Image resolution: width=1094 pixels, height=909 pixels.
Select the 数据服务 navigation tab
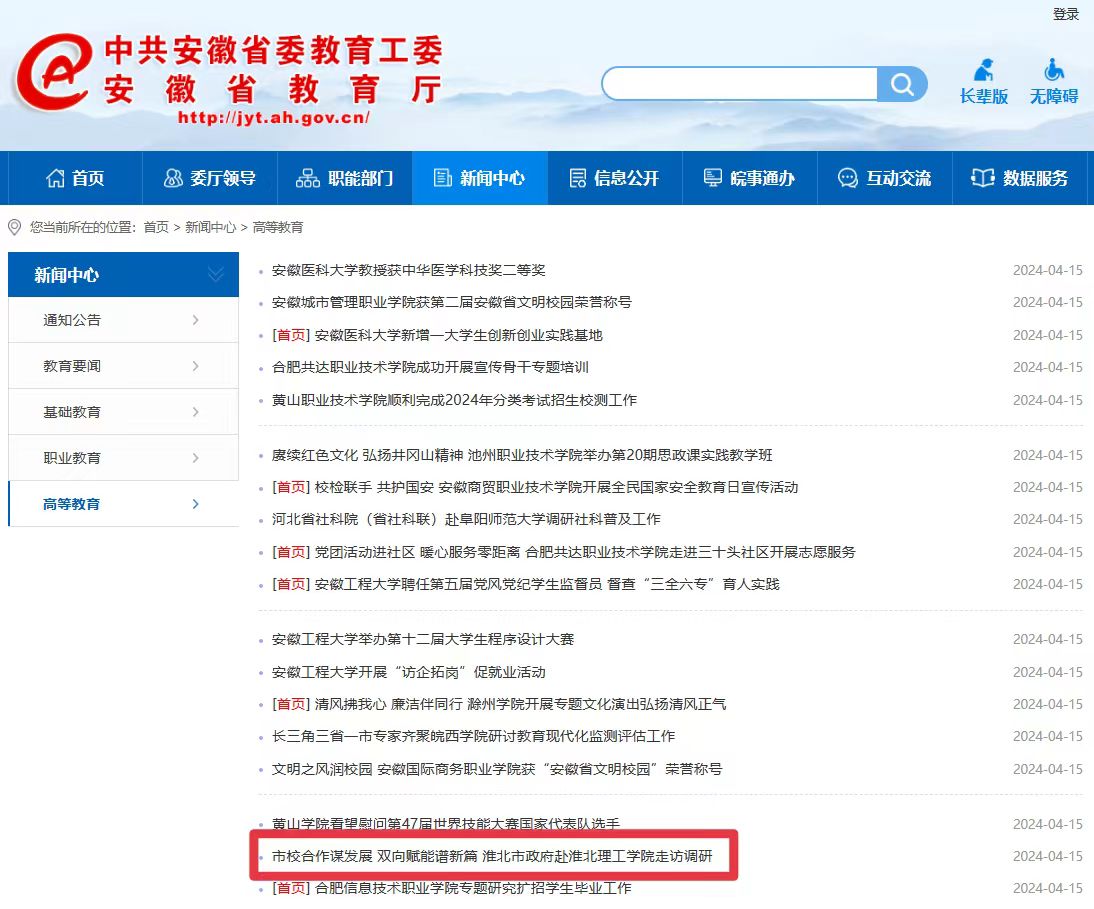pyautogui.click(x=1020, y=178)
